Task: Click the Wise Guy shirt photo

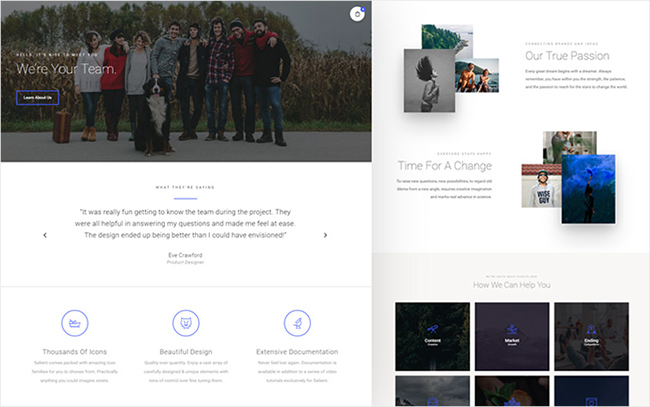Action: (541, 186)
